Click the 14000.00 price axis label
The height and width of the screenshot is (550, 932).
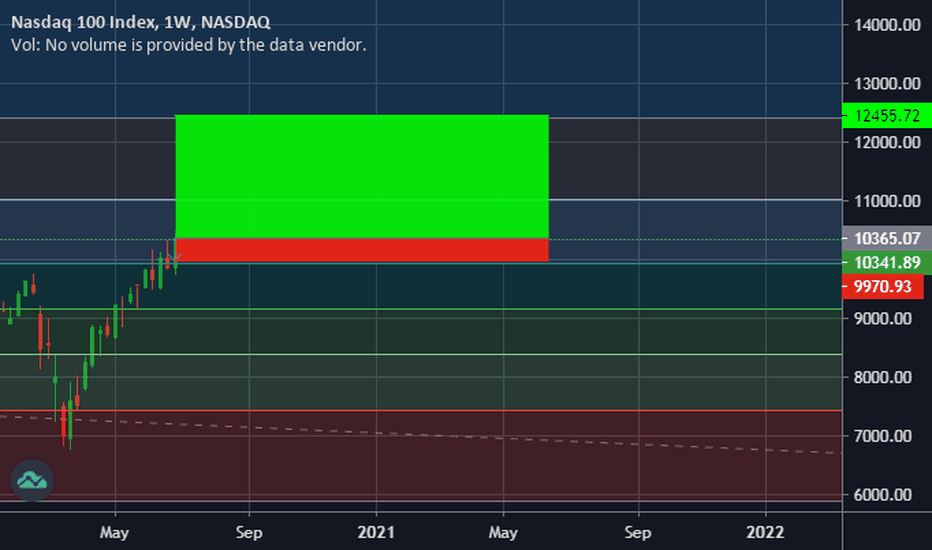coord(887,25)
